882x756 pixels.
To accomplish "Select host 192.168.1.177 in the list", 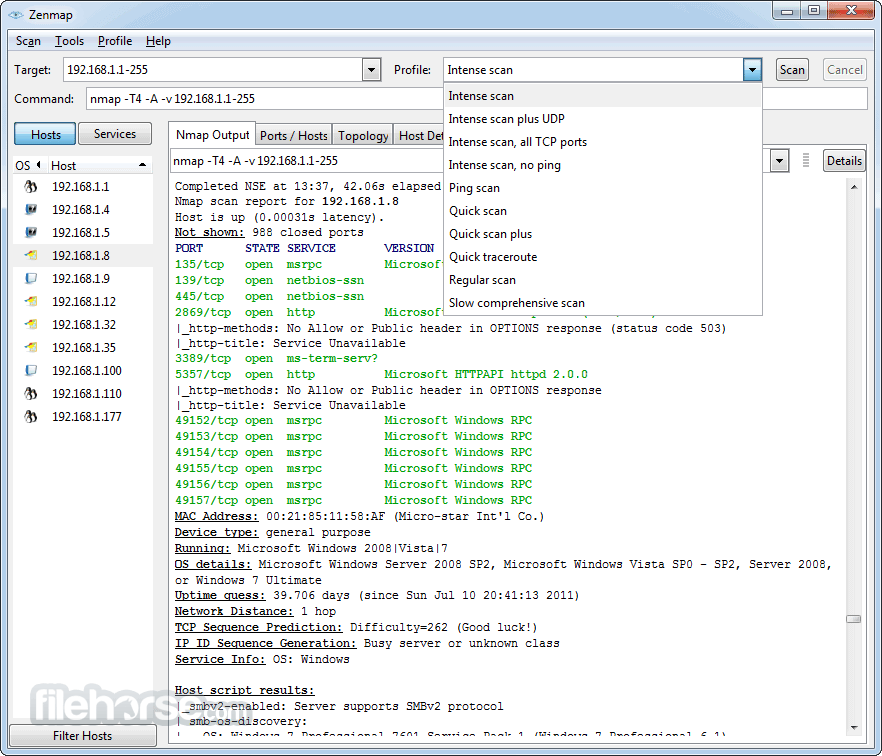I will [x=83, y=417].
